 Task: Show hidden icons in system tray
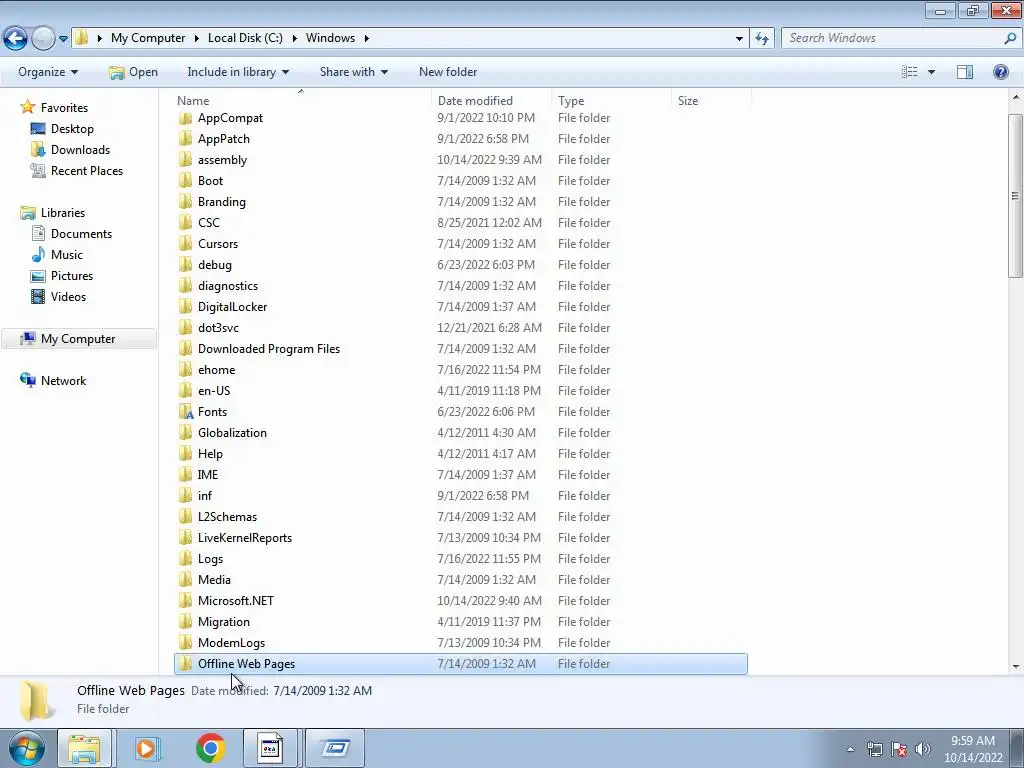click(850, 749)
